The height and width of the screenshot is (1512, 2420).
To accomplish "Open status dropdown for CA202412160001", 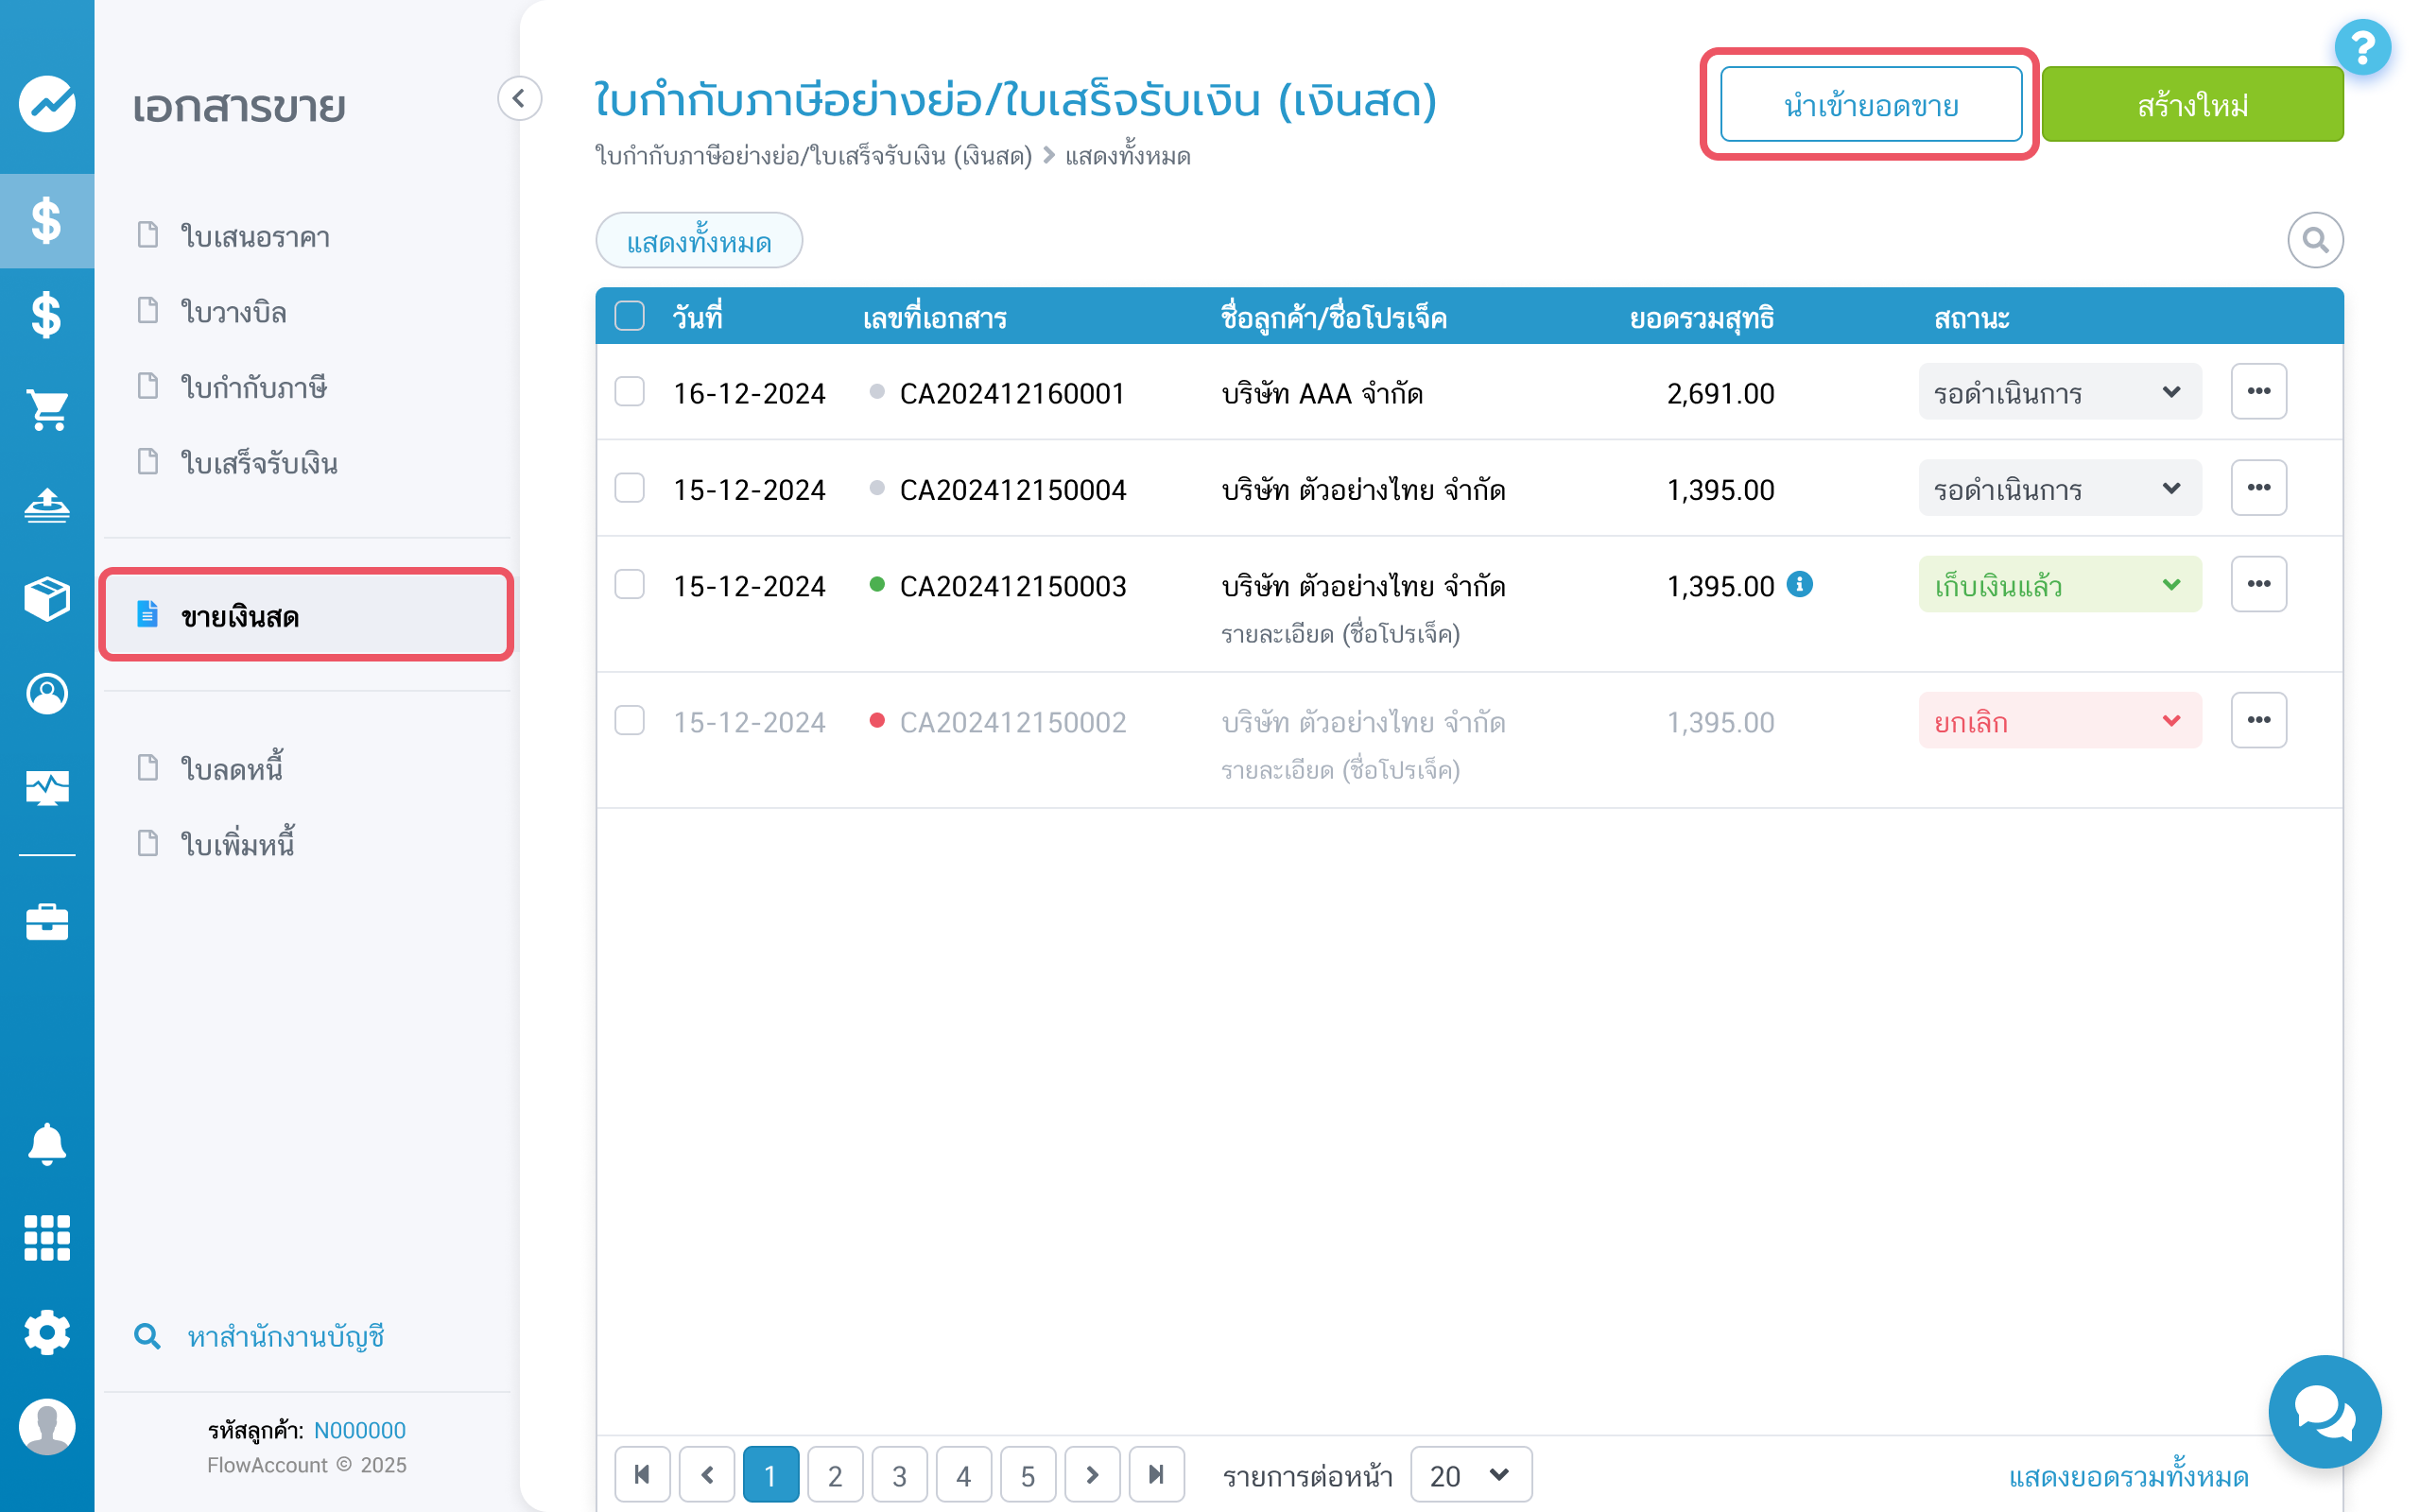I will [x=2058, y=392].
